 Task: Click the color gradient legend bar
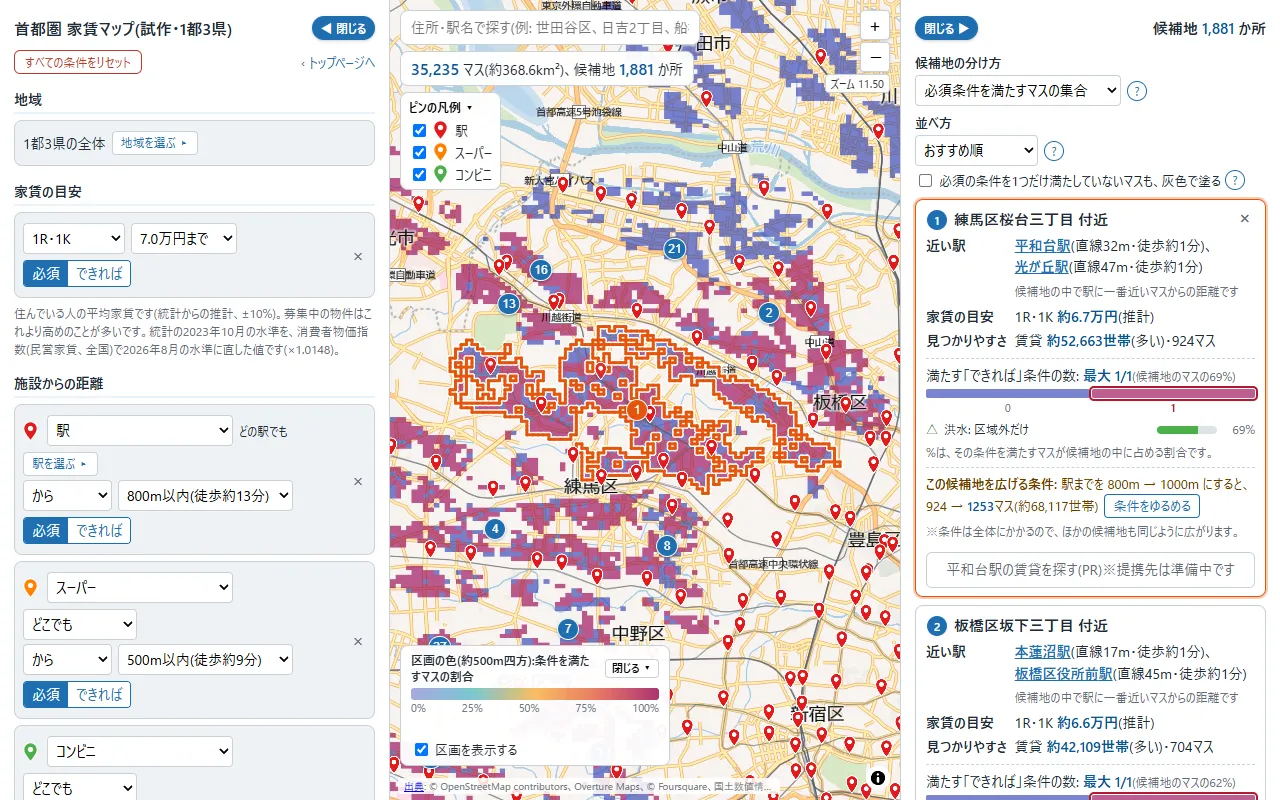coord(535,693)
